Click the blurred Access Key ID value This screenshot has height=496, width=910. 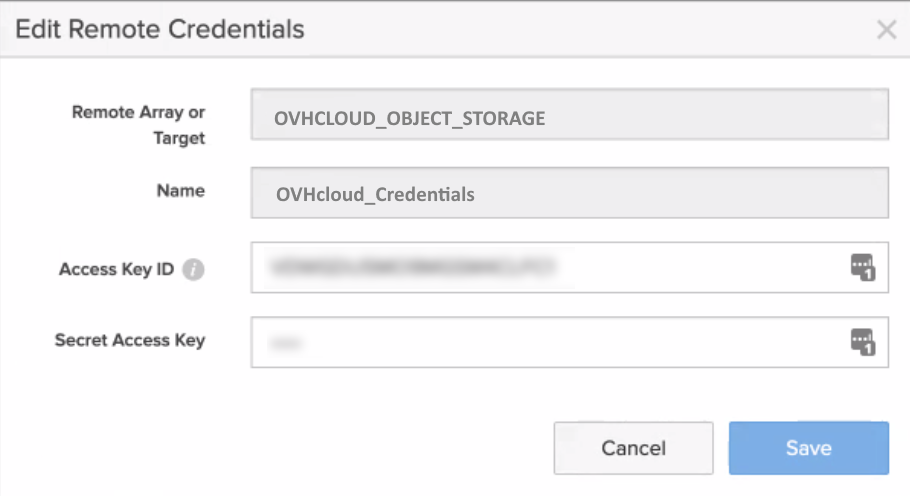(x=410, y=267)
